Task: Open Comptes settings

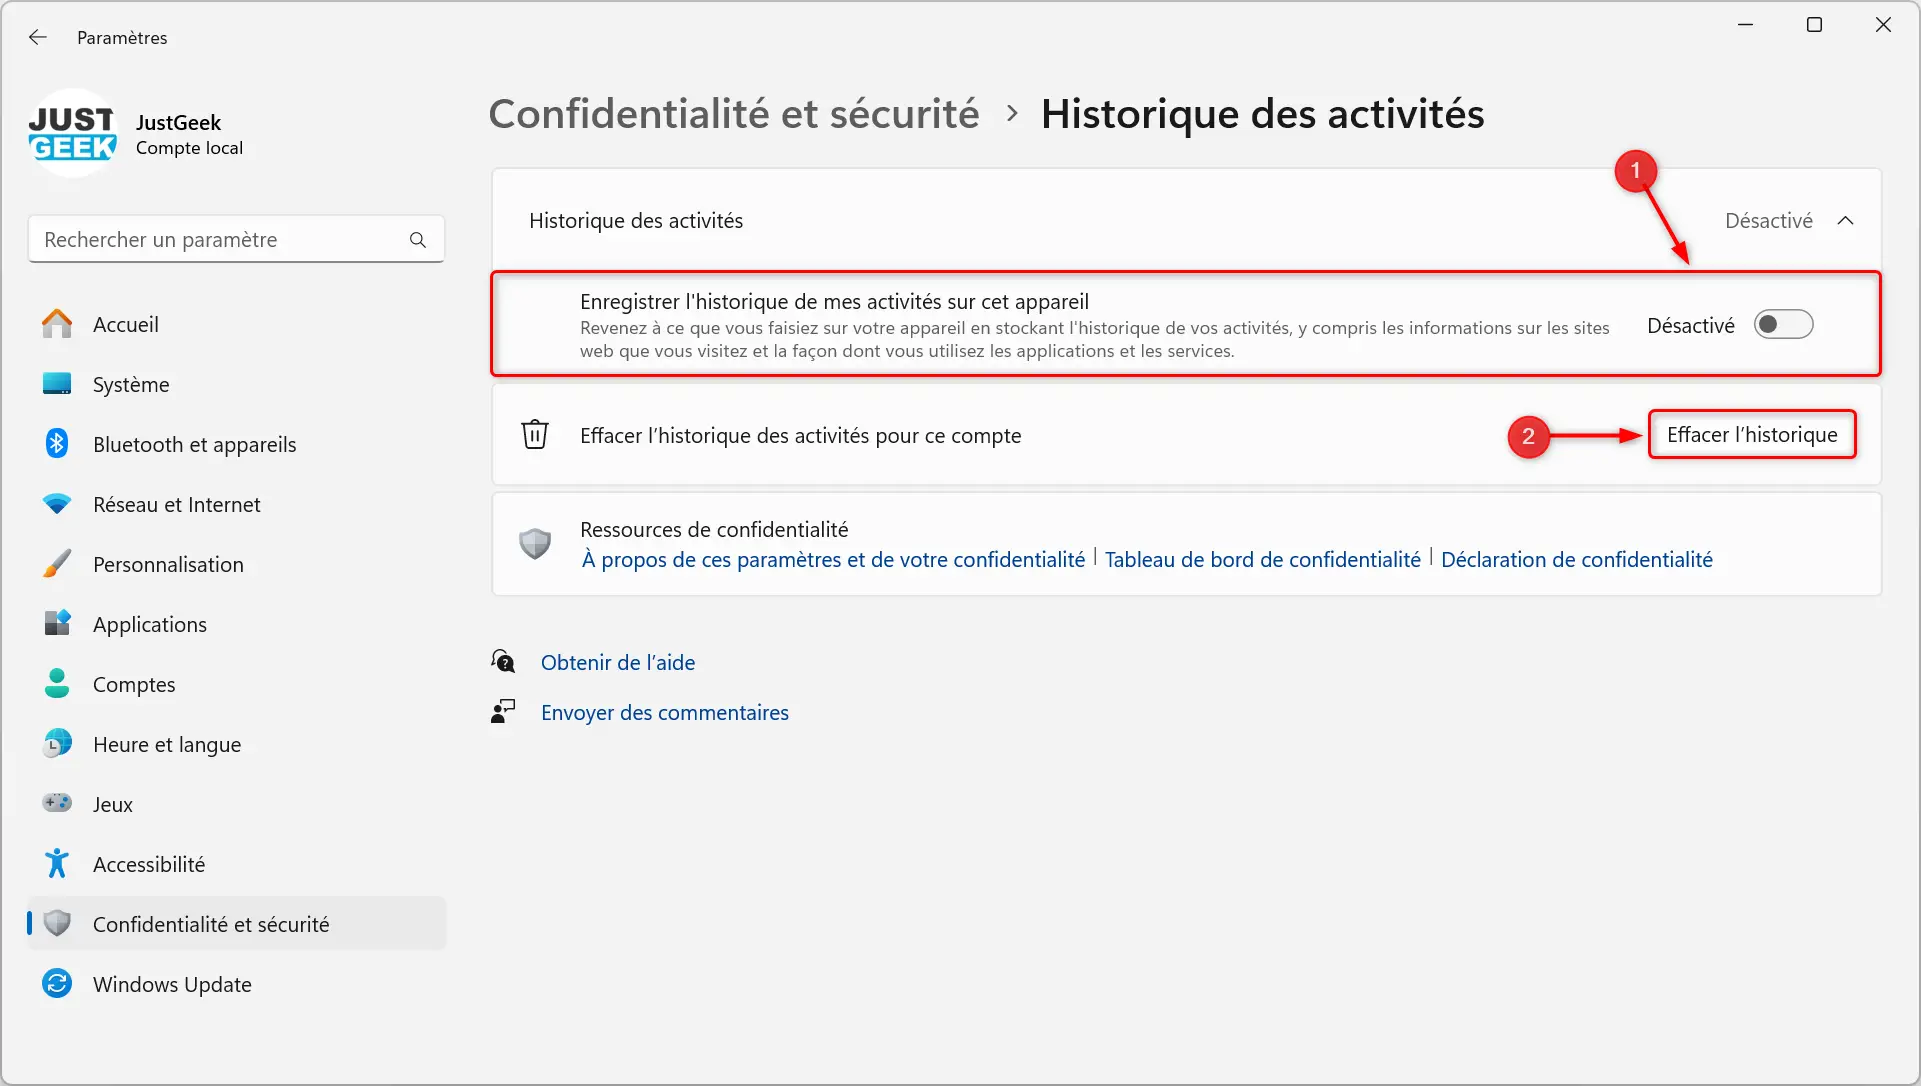Action: point(236,684)
